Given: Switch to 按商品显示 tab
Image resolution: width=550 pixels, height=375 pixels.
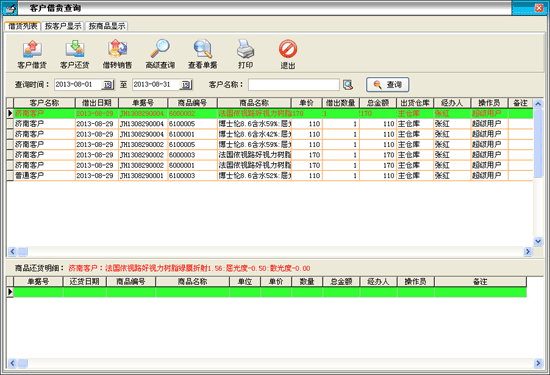Looking at the screenshot, I should tap(107, 26).
